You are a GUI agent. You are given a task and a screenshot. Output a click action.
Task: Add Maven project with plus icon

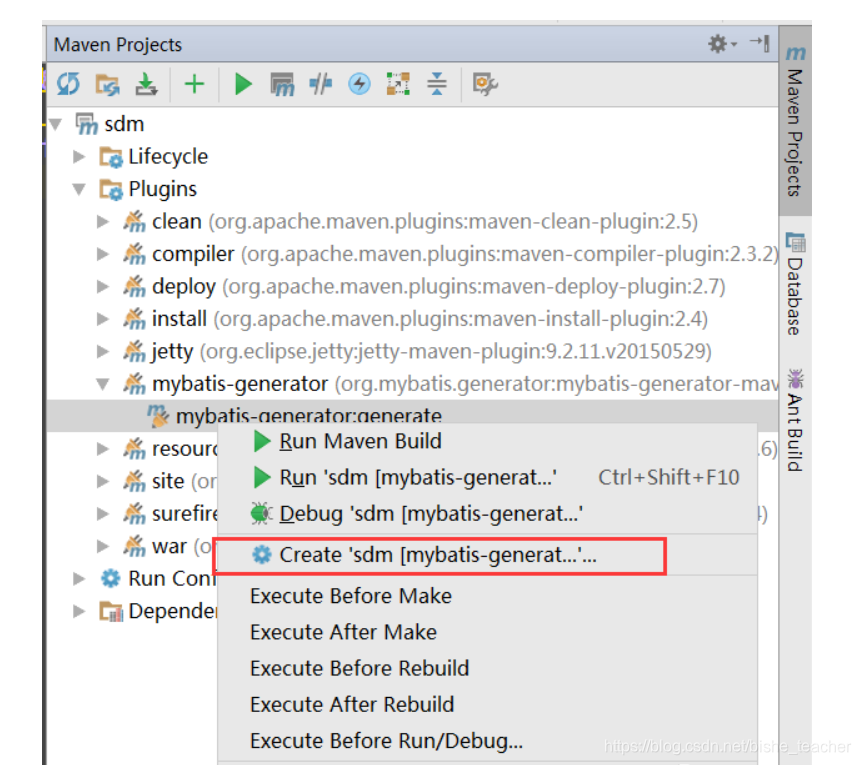[x=194, y=84]
